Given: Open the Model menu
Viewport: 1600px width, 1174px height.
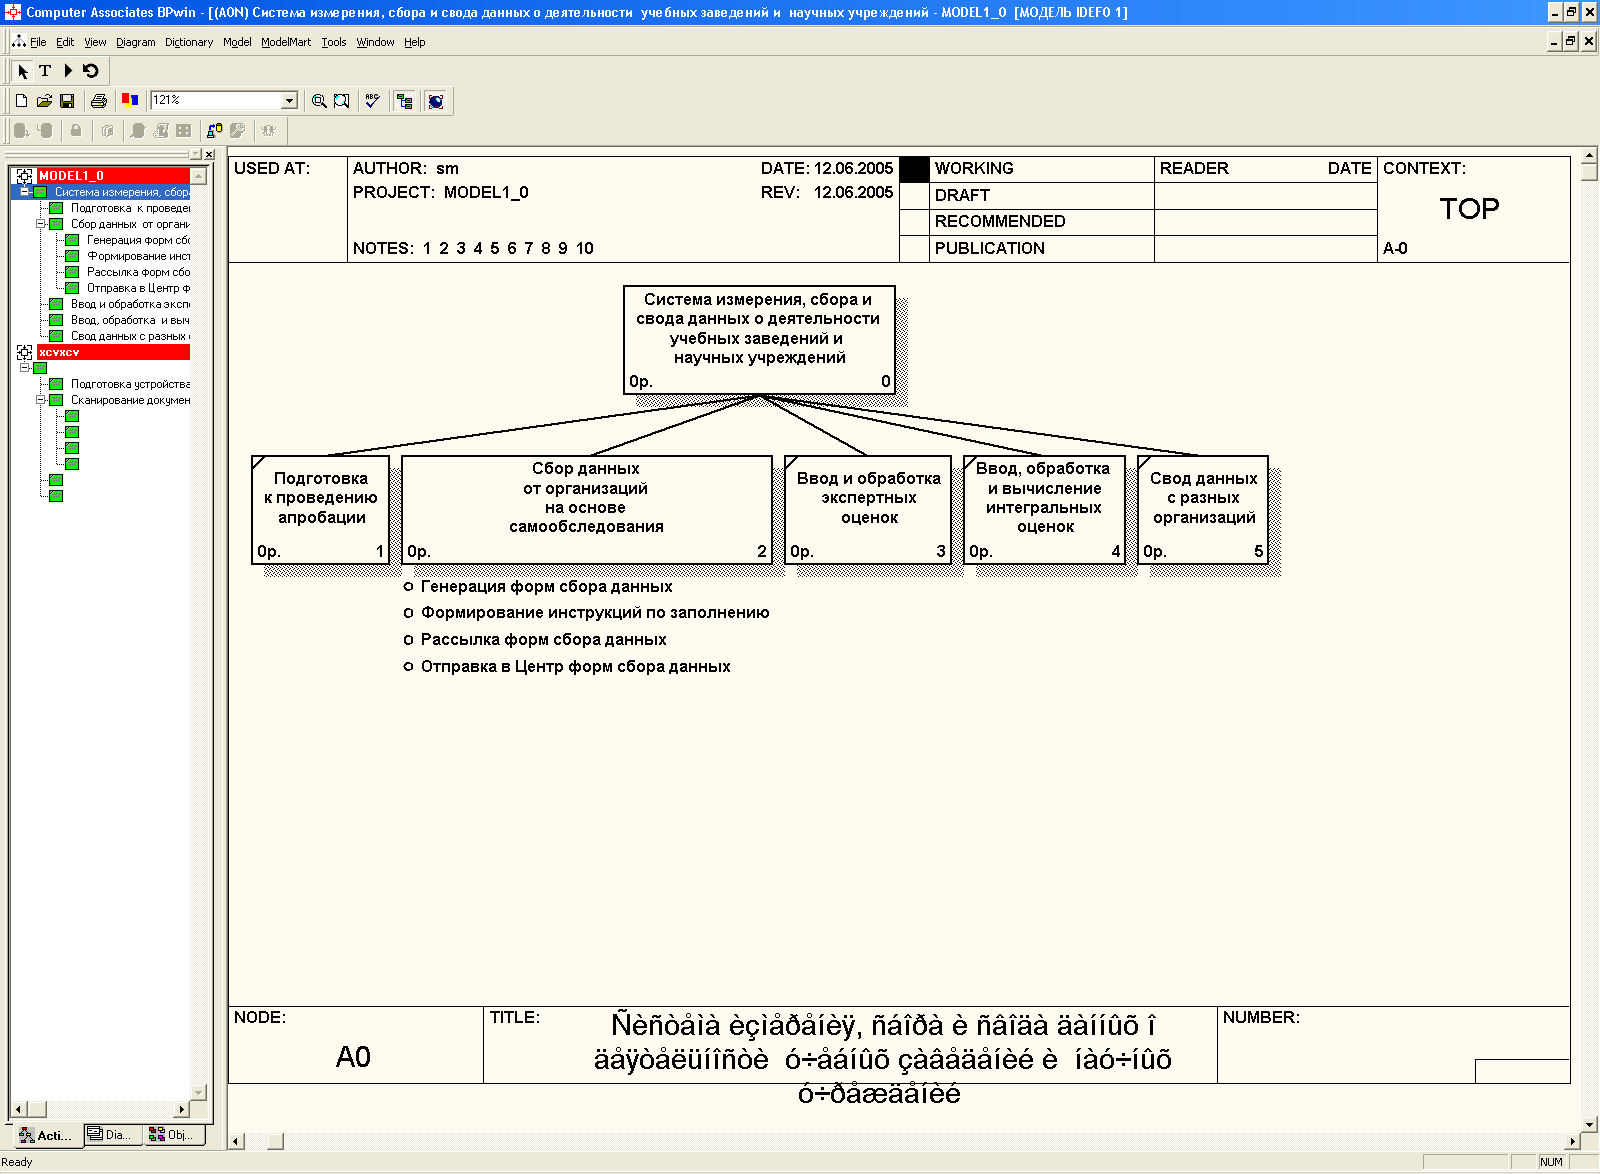Looking at the screenshot, I should click(x=237, y=42).
